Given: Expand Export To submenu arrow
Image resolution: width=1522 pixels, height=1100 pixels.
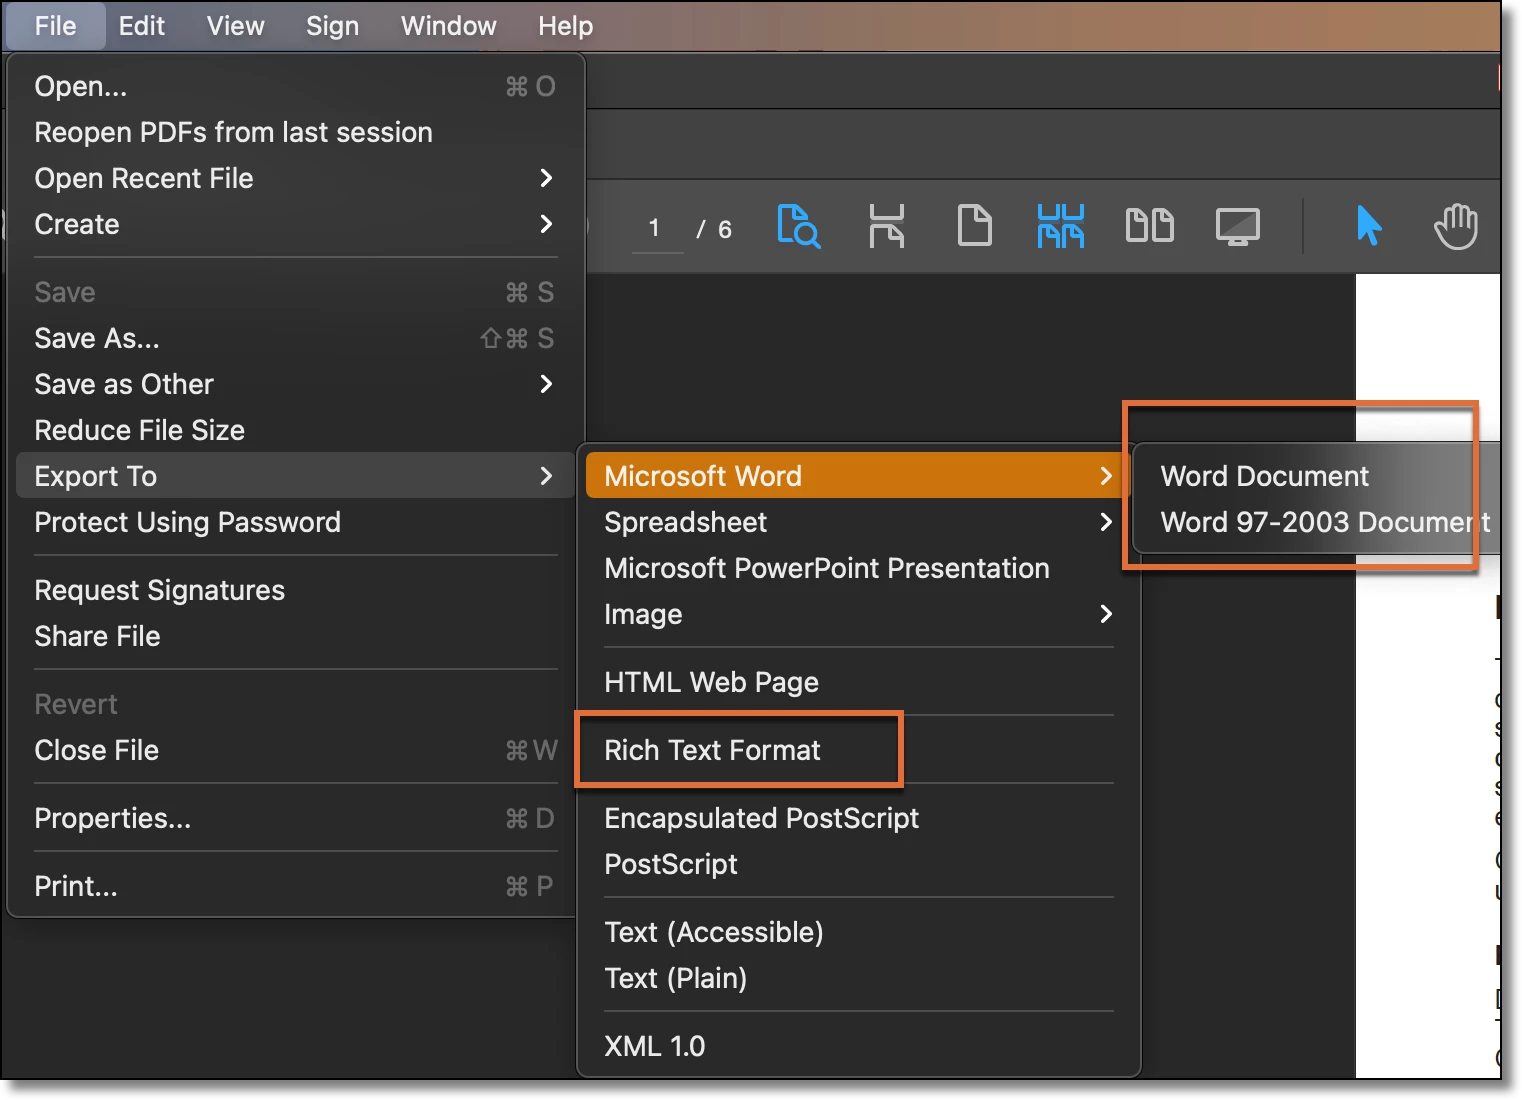Looking at the screenshot, I should [x=545, y=476].
